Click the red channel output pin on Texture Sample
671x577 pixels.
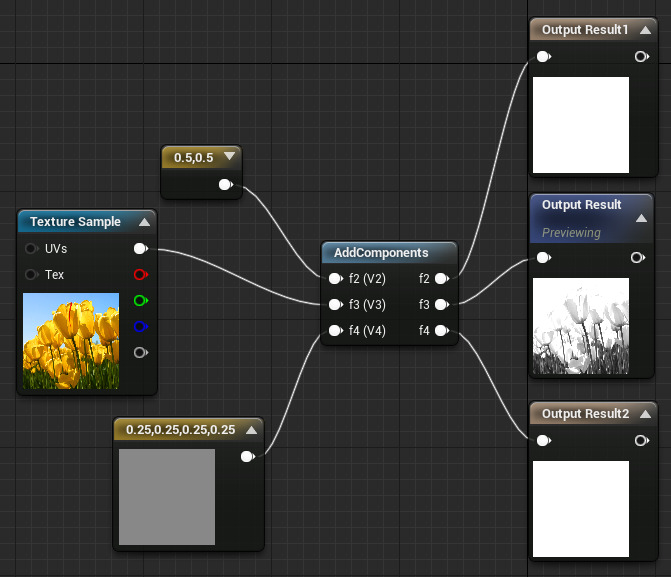pos(140,274)
